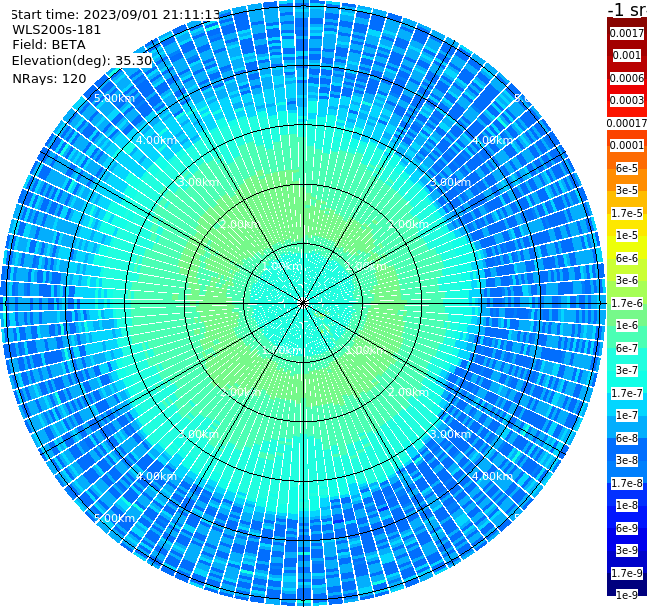Select the 0.0017 colorbar tick label

point(627,33)
